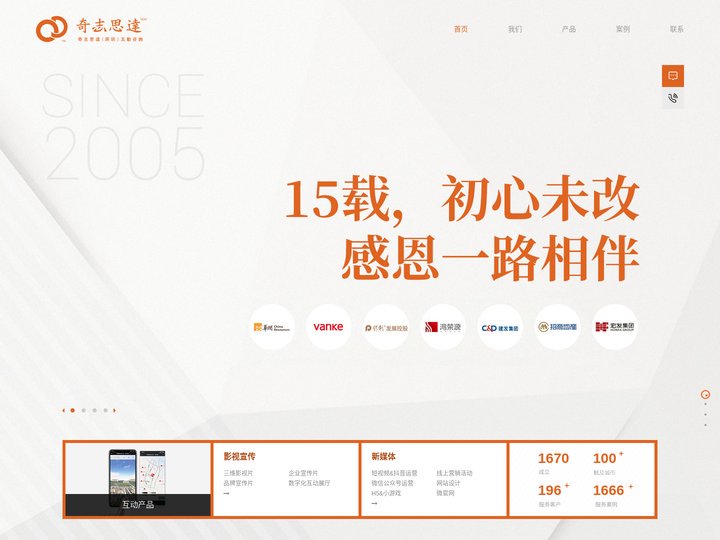Click the 互动产品 caption bar

click(x=137, y=505)
